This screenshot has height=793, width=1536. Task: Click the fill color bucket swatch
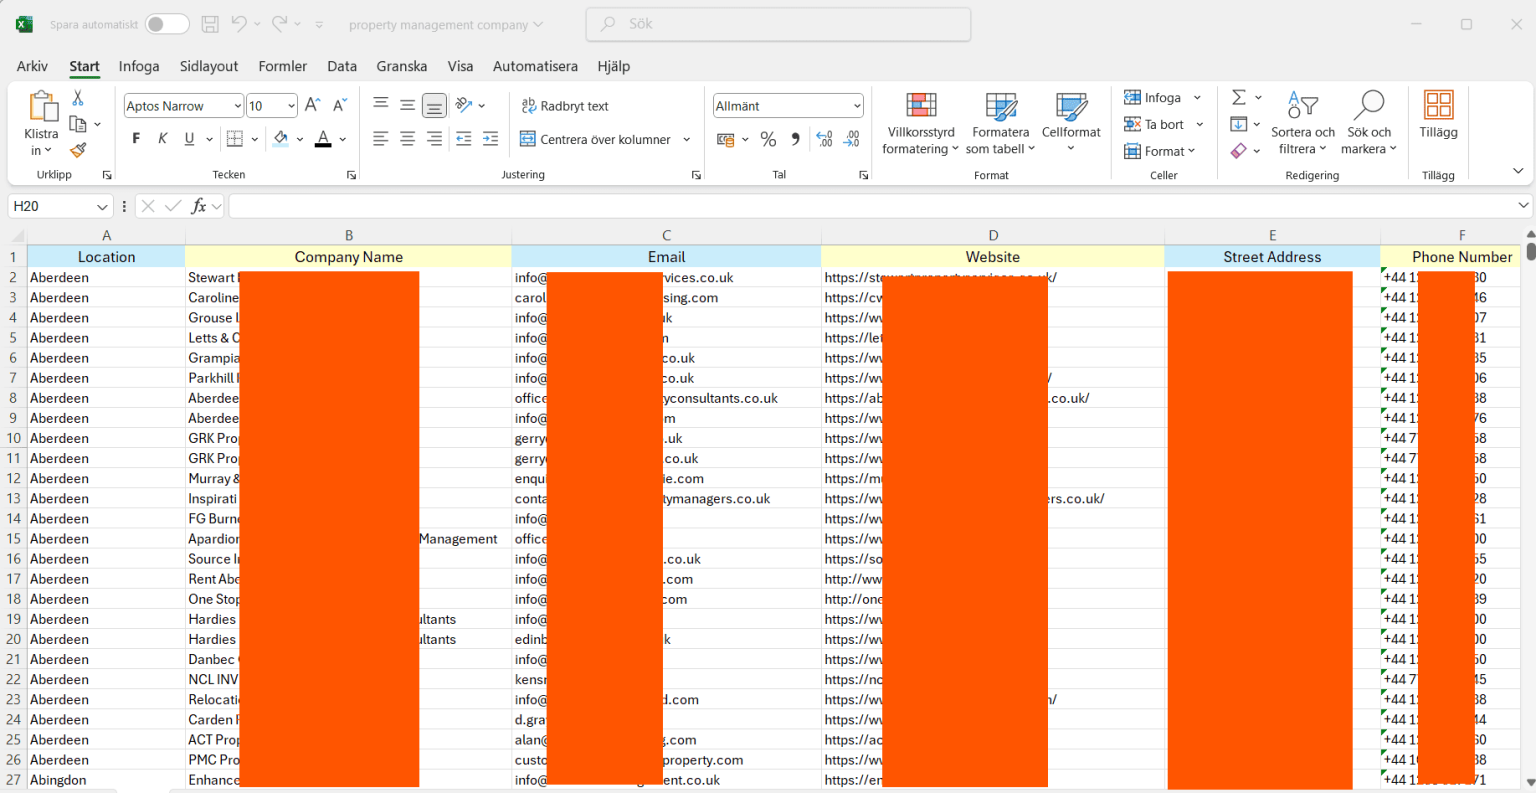281,139
